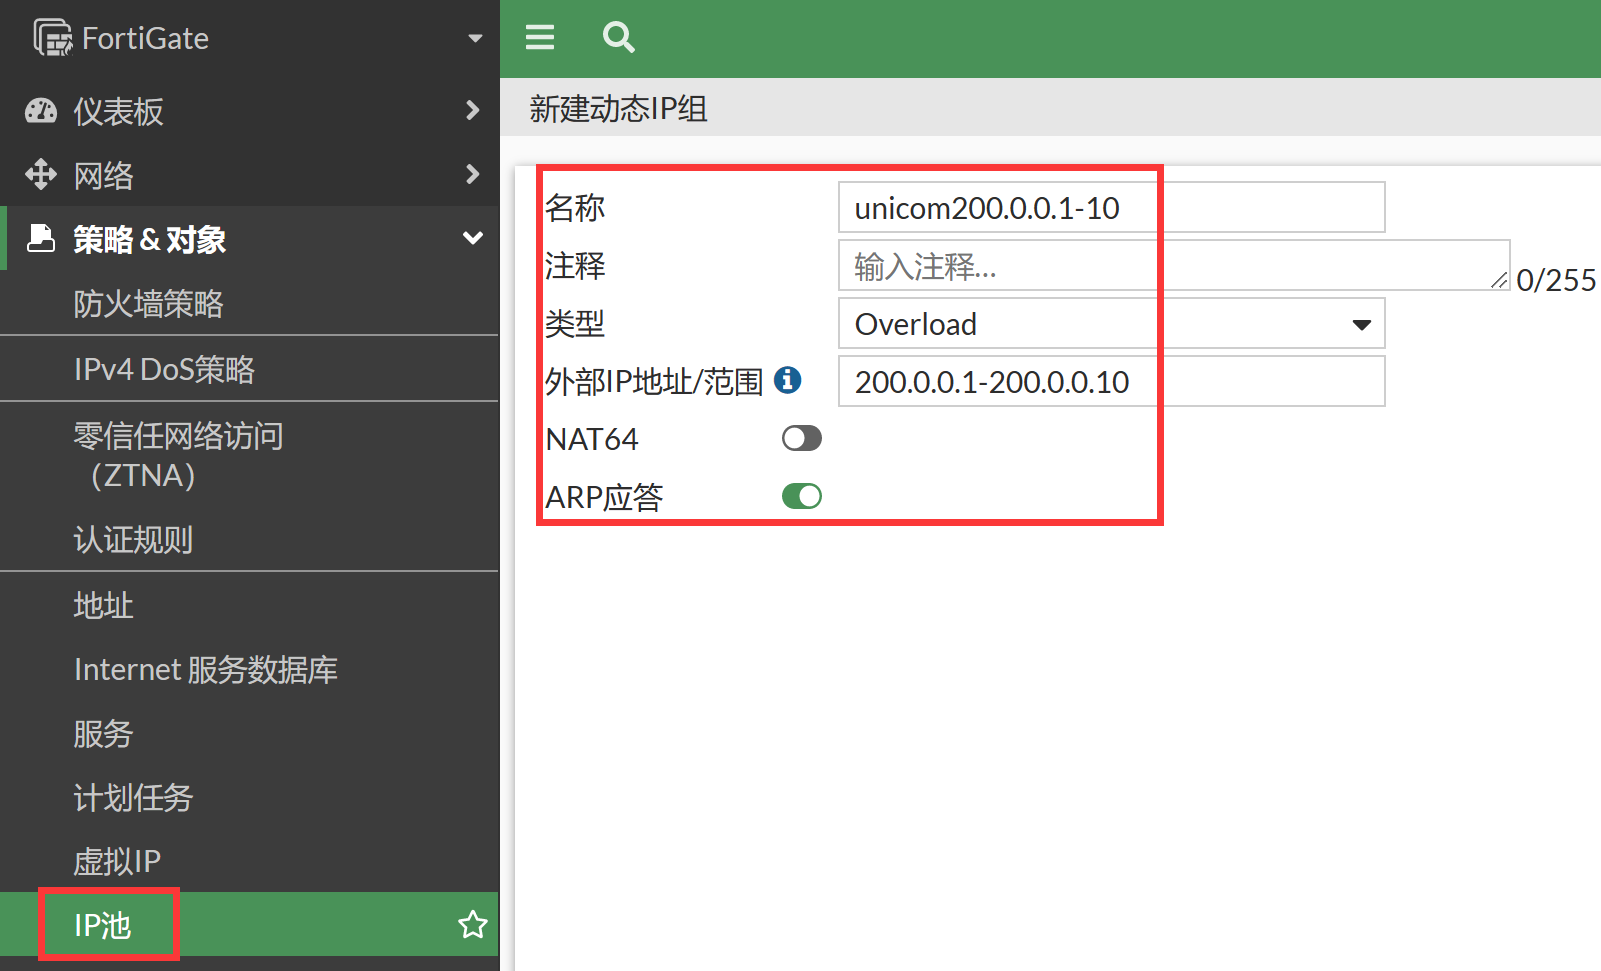Click the 新建动态IP组 page title

click(x=618, y=108)
